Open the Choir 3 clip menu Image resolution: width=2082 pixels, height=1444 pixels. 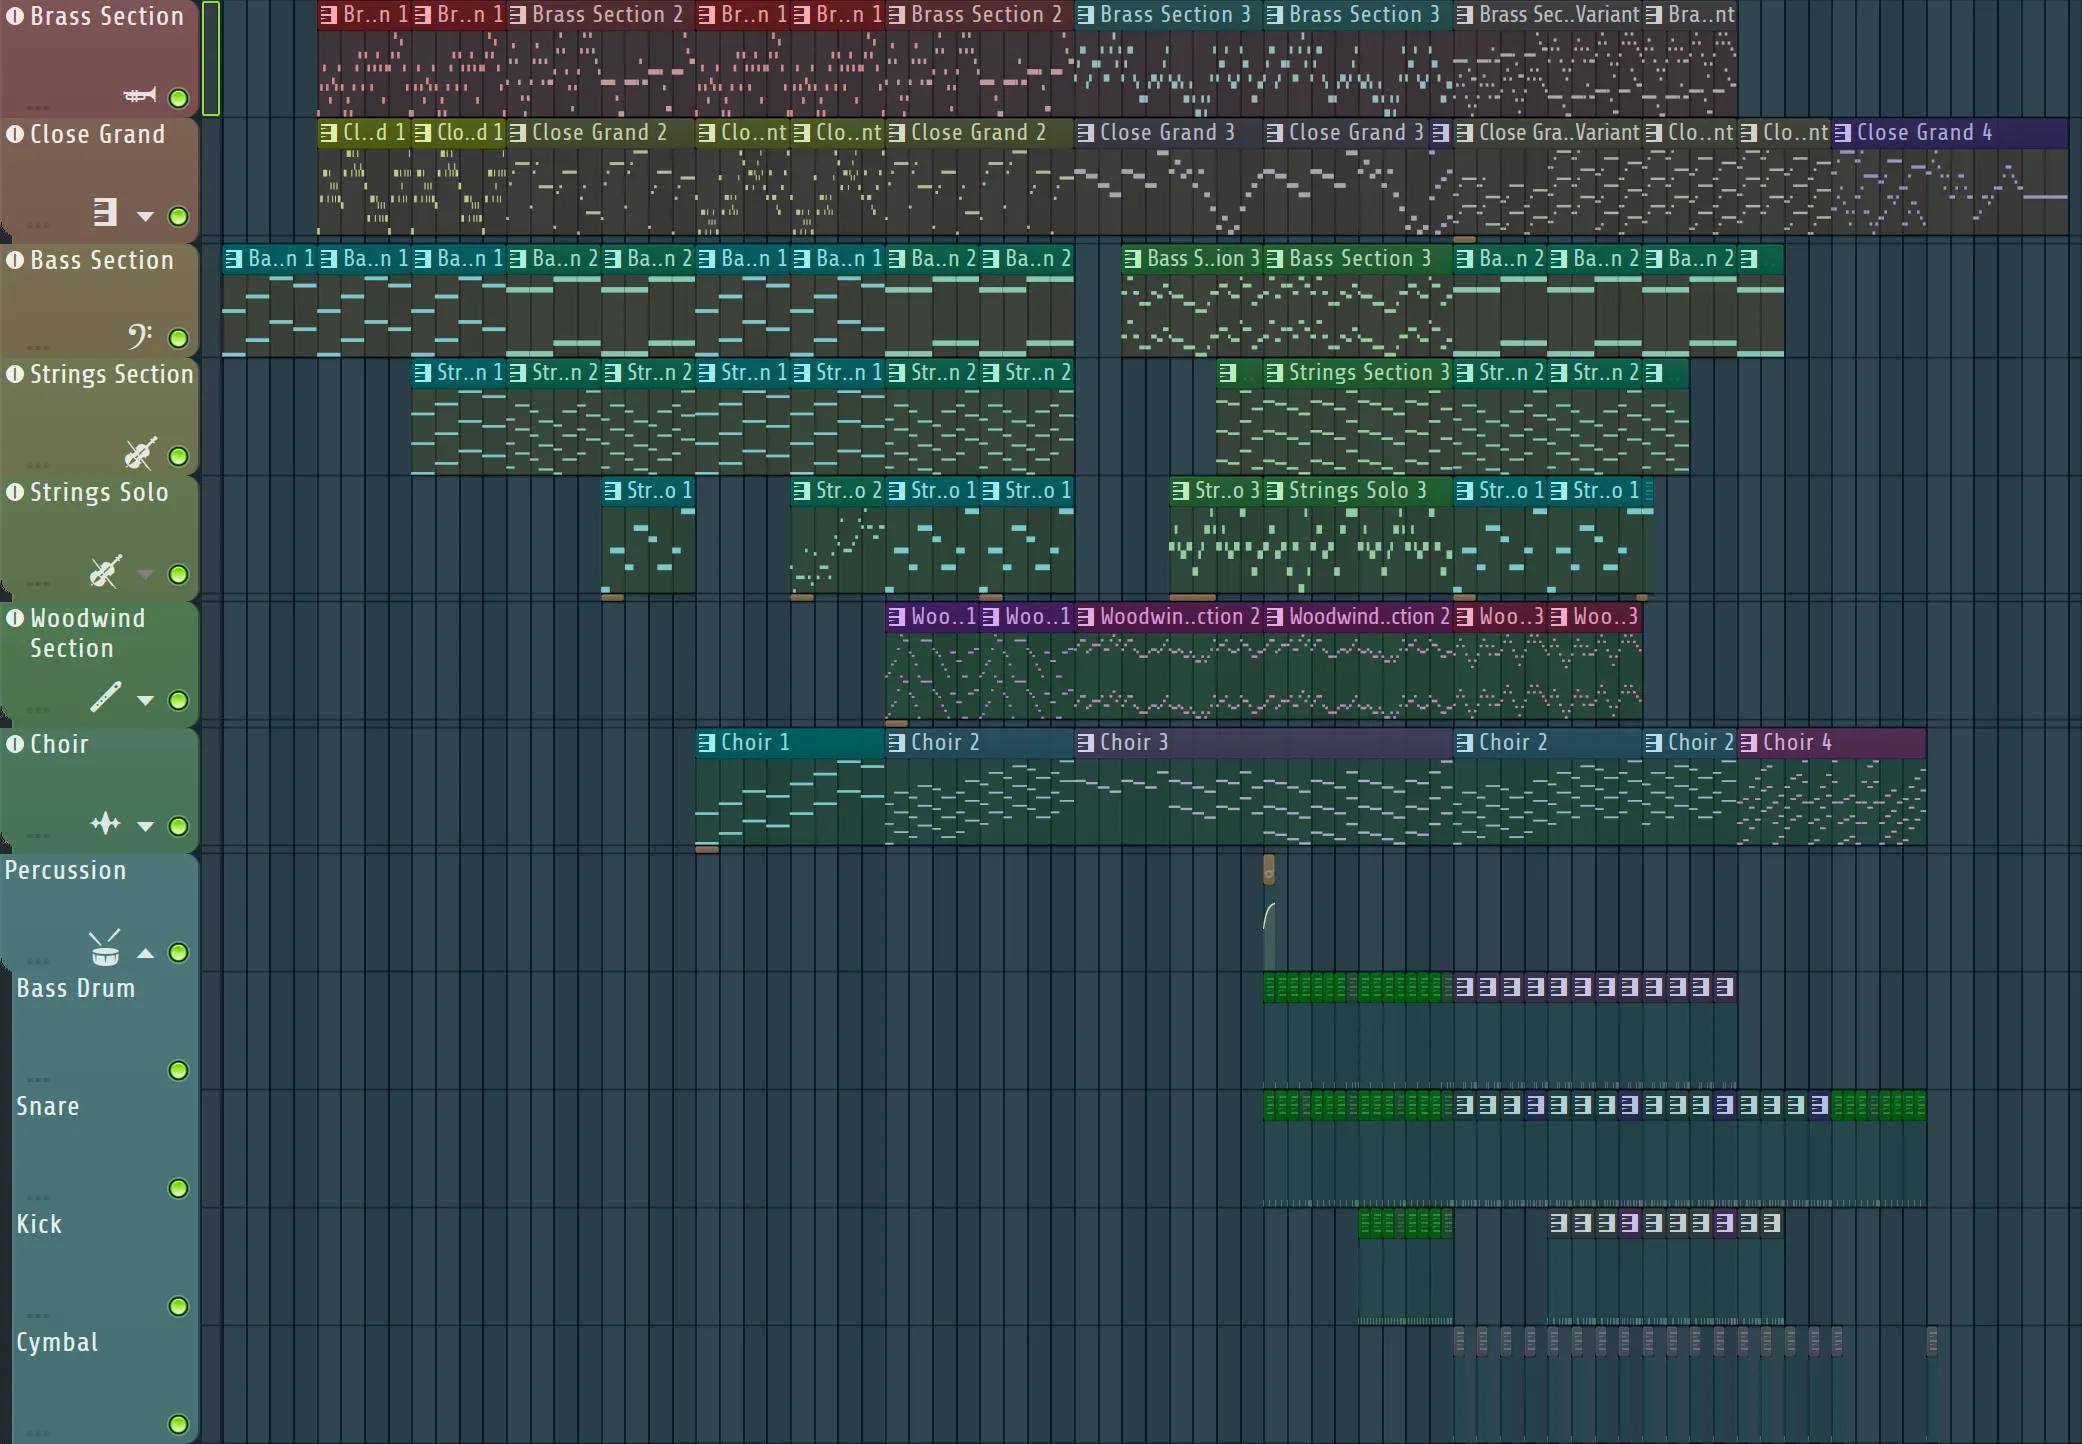1086,743
